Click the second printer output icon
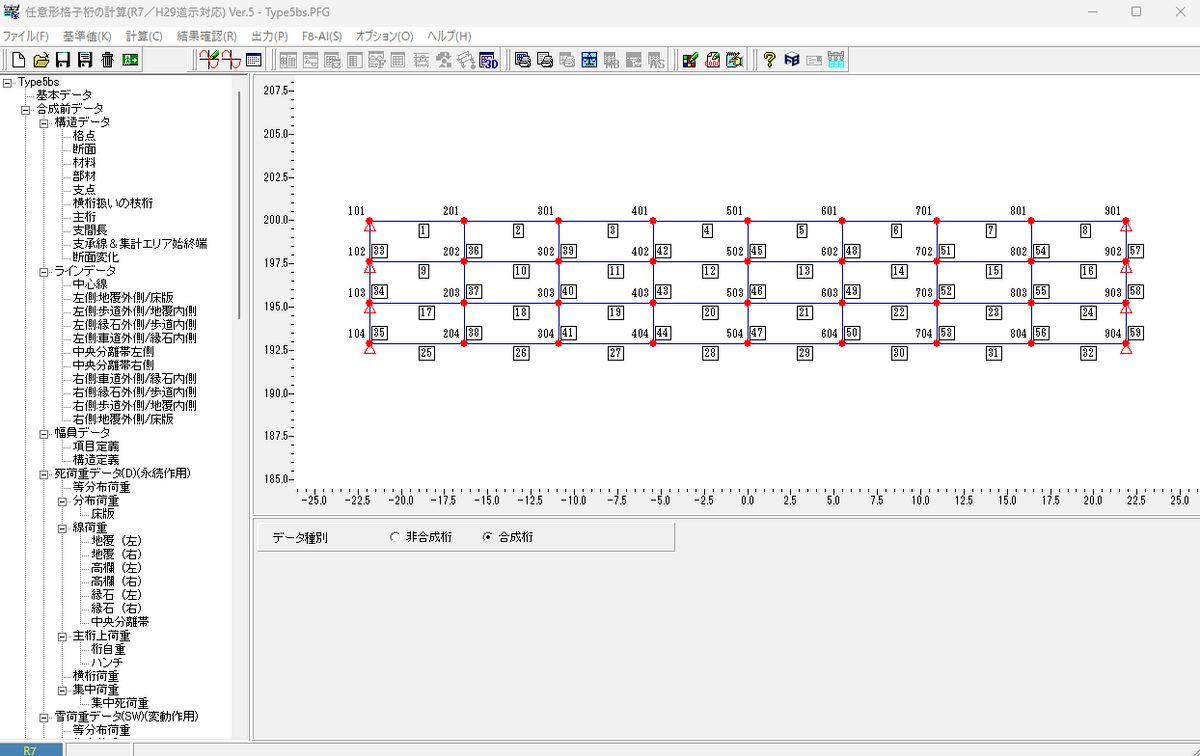Screen dimensions: 1200x756 (545, 60)
